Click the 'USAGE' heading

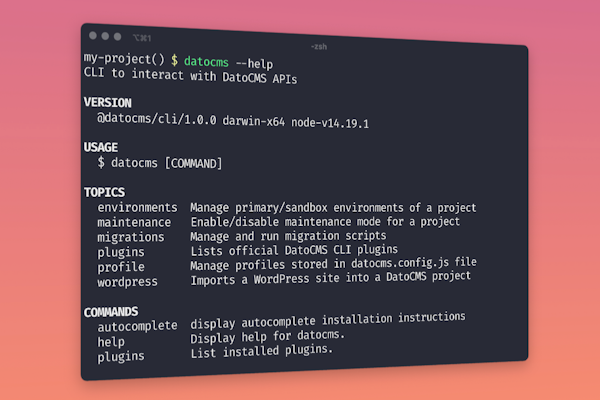click(101, 147)
